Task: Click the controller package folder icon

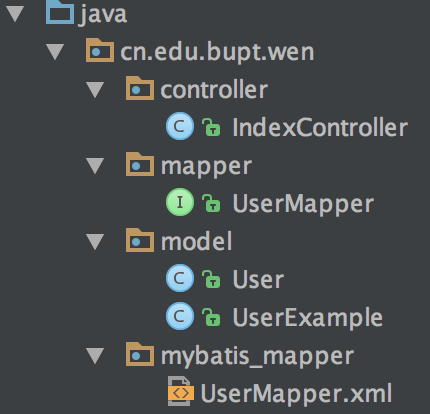Action: pyautogui.click(x=140, y=88)
